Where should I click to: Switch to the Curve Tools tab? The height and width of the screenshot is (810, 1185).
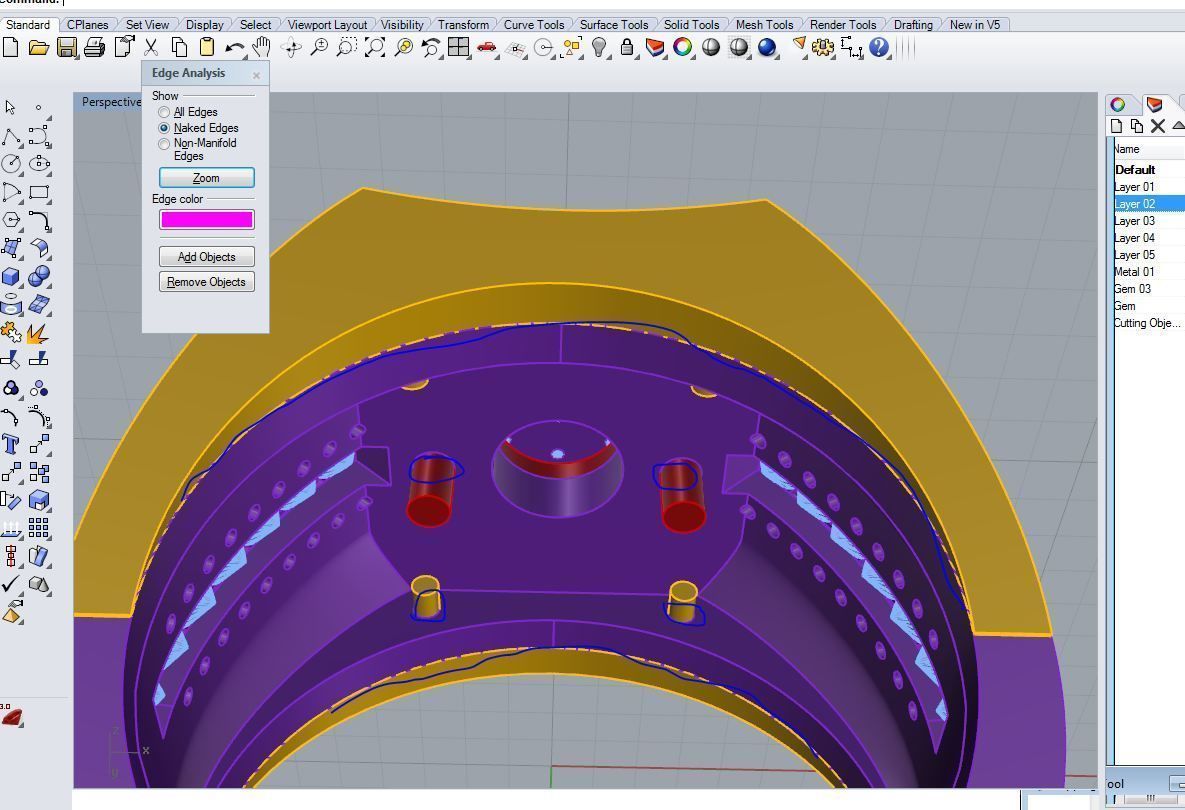click(534, 25)
